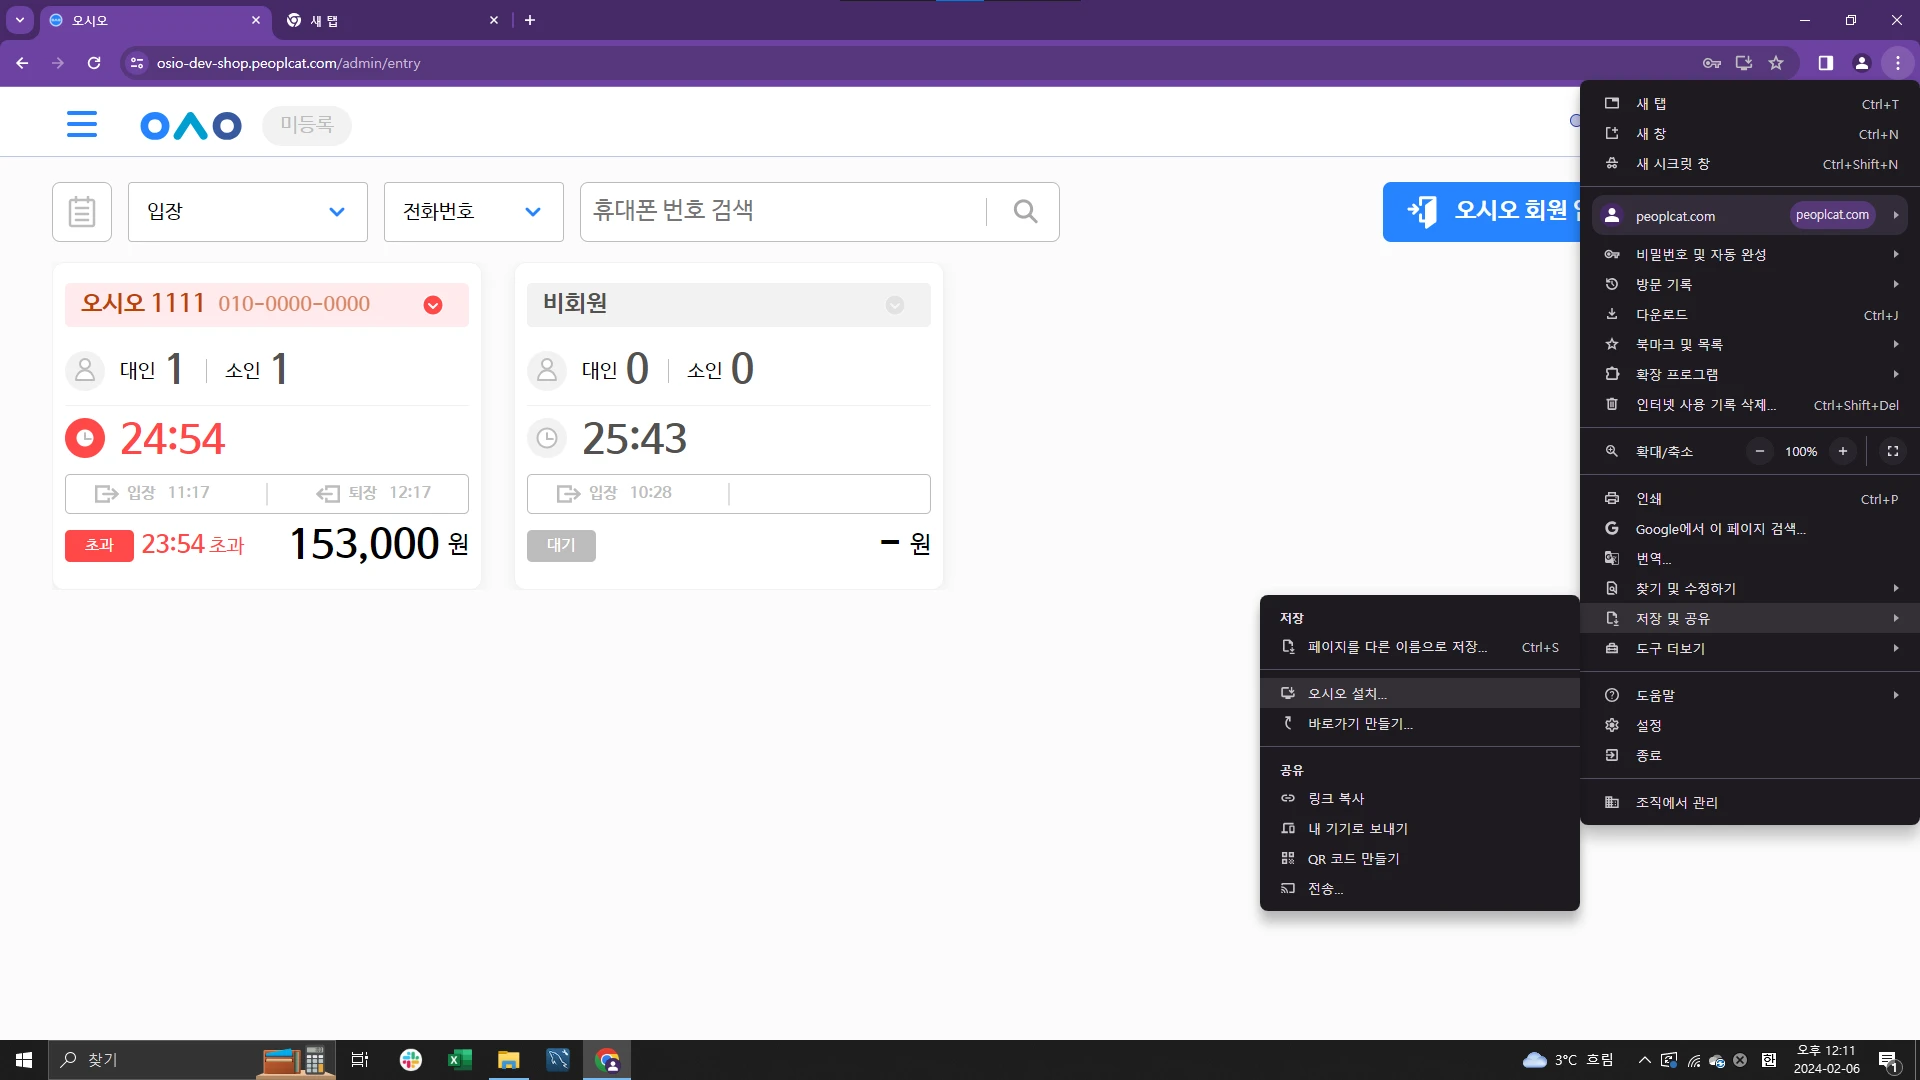Click 조직에서 관리 entry
The width and height of the screenshot is (1920, 1080).
click(x=1750, y=803)
